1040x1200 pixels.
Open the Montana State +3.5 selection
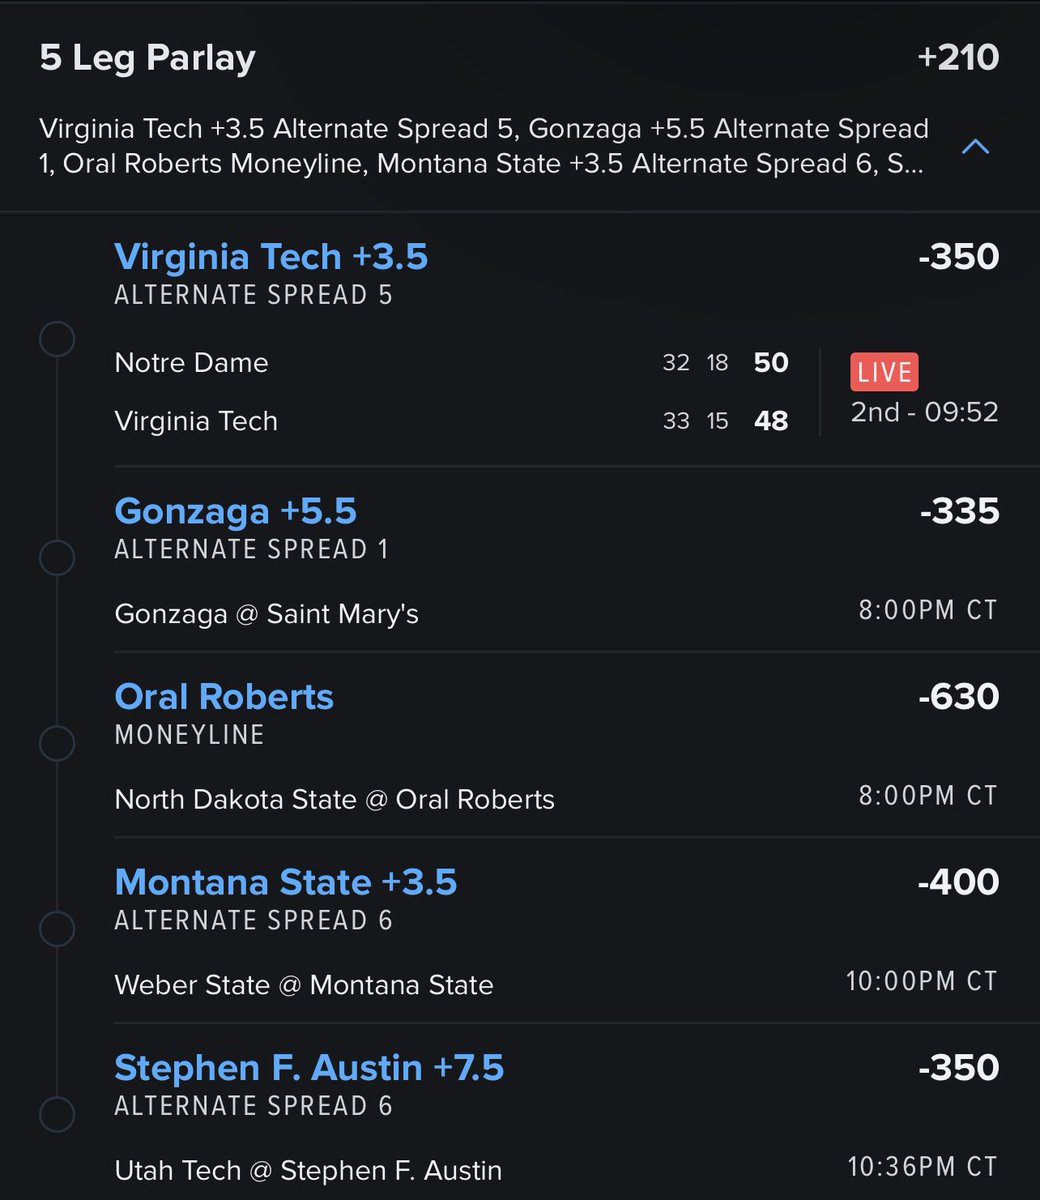click(x=286, y=882)
